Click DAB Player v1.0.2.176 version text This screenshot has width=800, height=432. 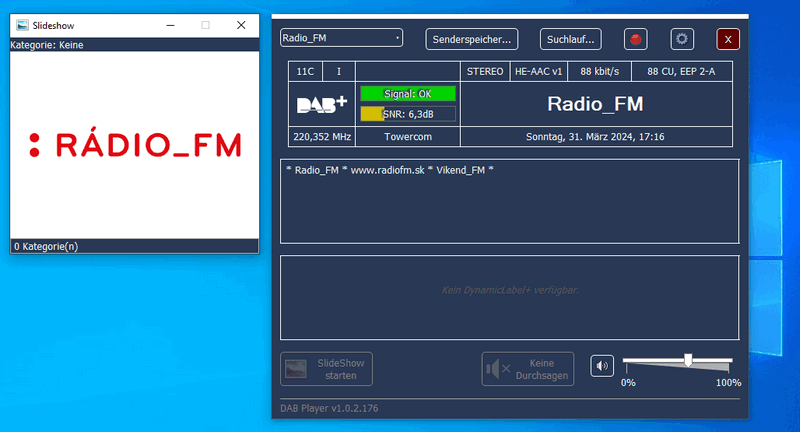[x=329, y=408]
